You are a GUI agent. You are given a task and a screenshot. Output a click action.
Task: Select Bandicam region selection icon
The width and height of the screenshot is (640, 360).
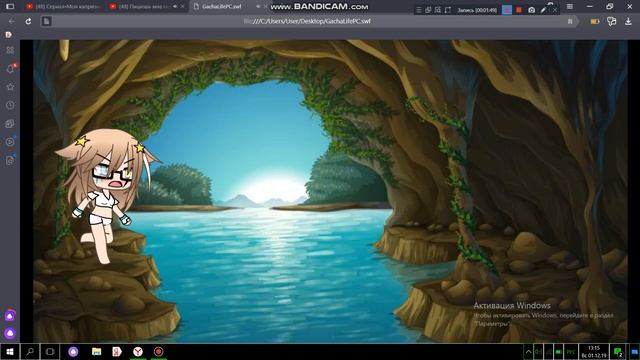click(x=438, y=10)
